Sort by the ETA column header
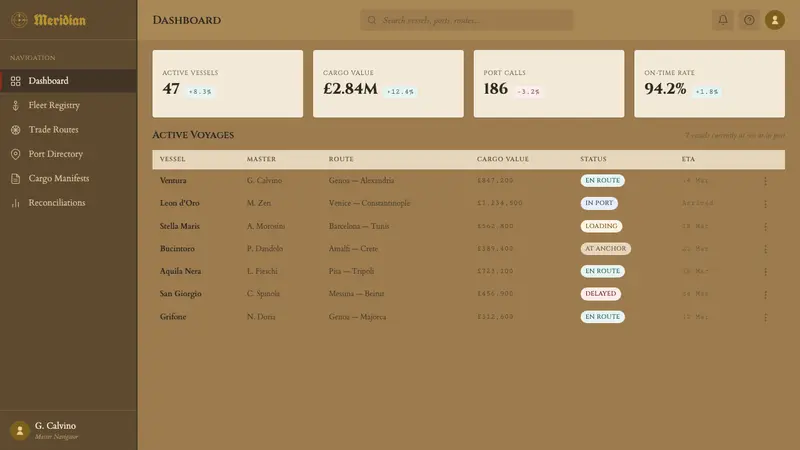 pyautogui.click(x=688, y=159)
